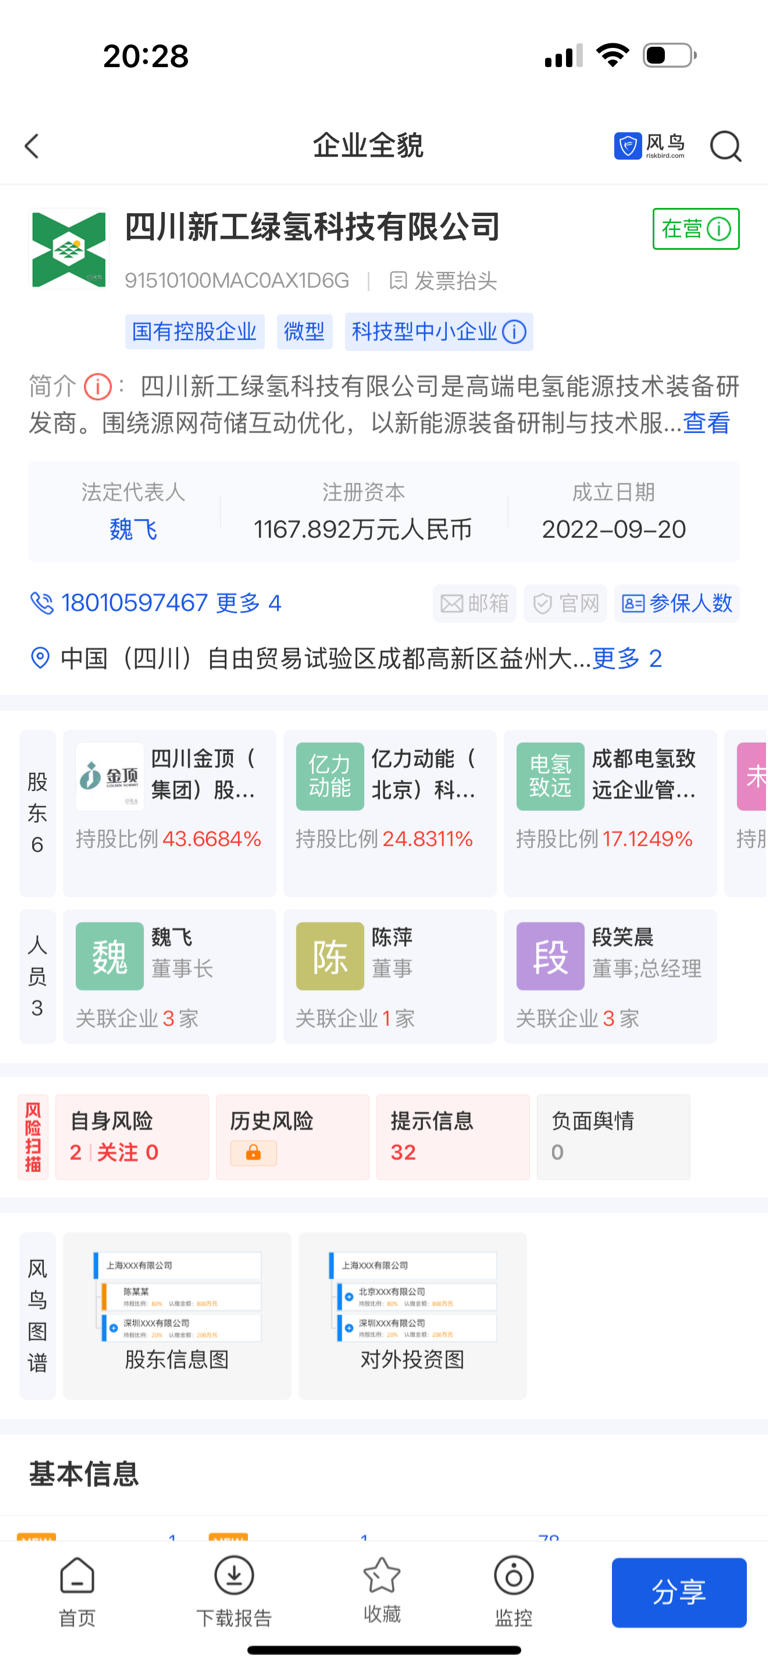Open the 邮箱 email button
The height and width of the screenshot is (1669, 768).
[475, 603]
